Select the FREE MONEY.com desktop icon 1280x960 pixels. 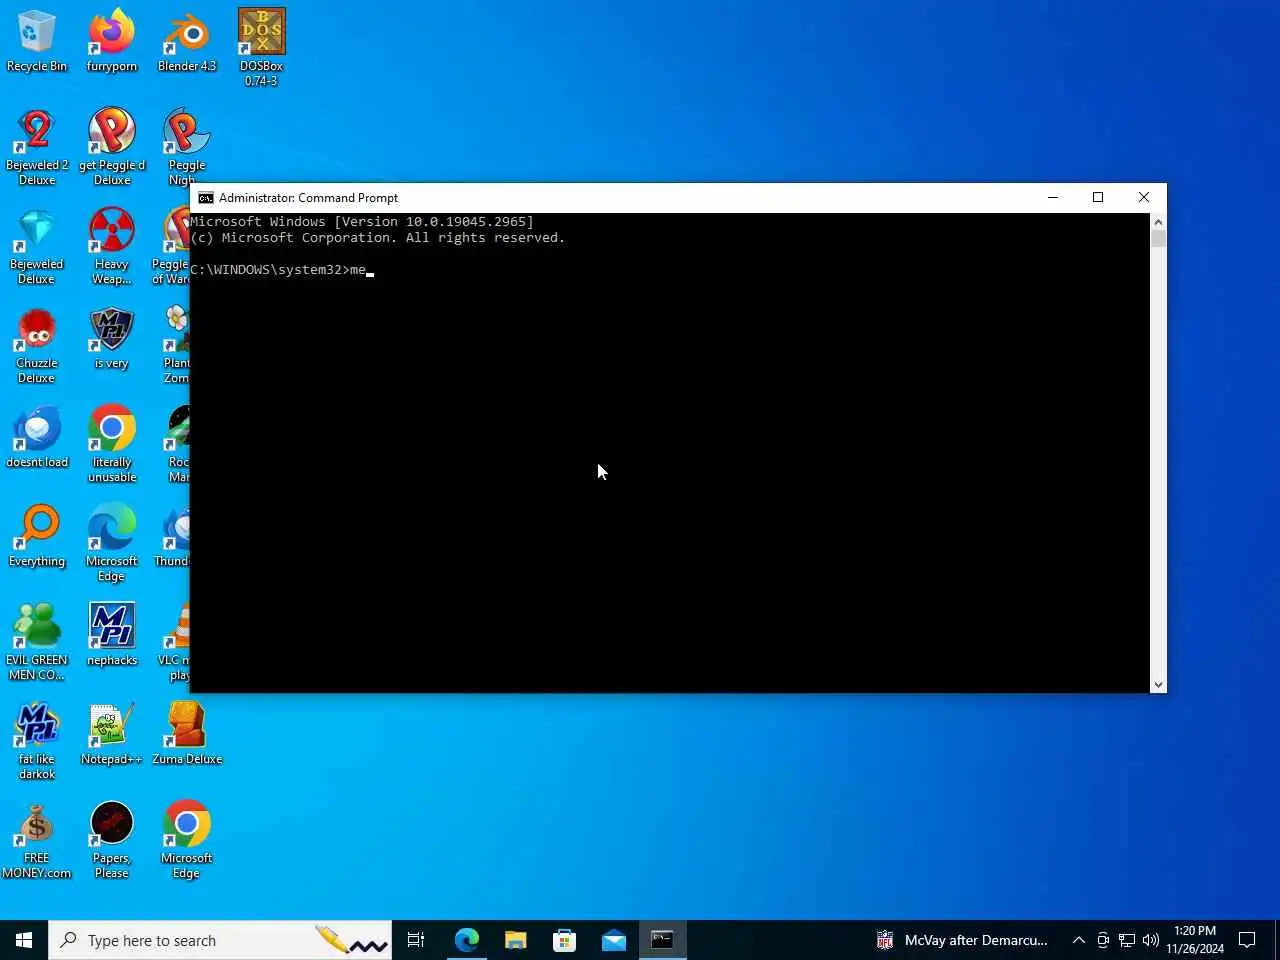pos(37,840)
